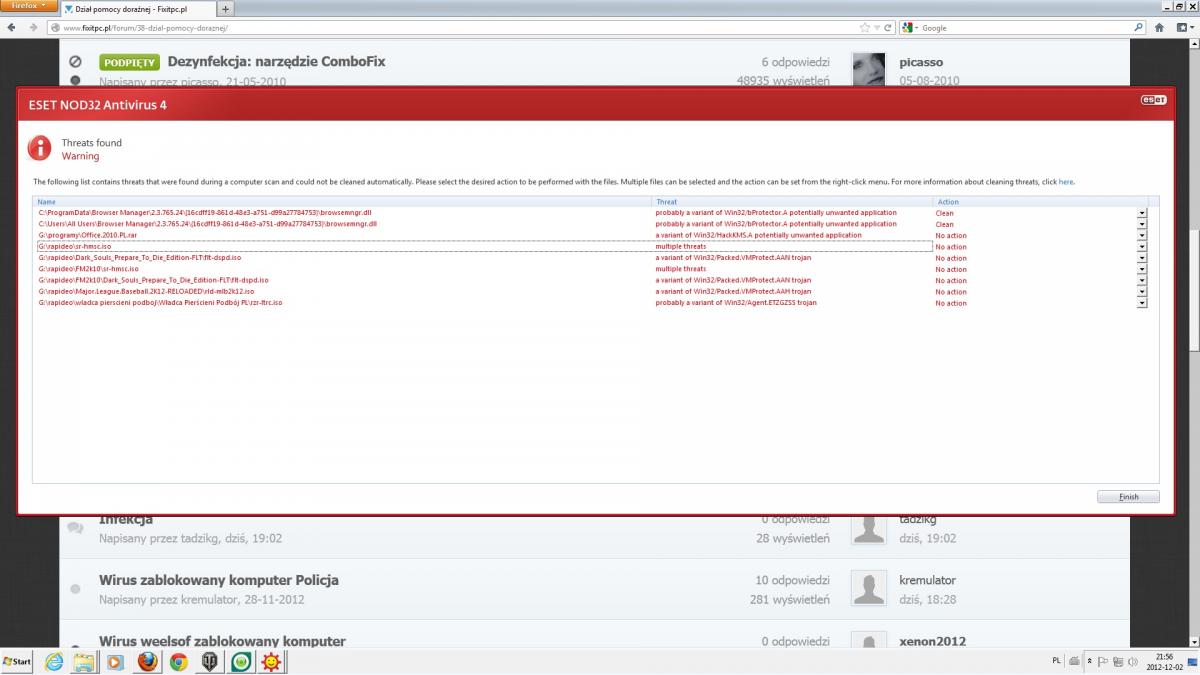
Task: Open Google Chrome from the taskbar
Action: coord(178,662)
